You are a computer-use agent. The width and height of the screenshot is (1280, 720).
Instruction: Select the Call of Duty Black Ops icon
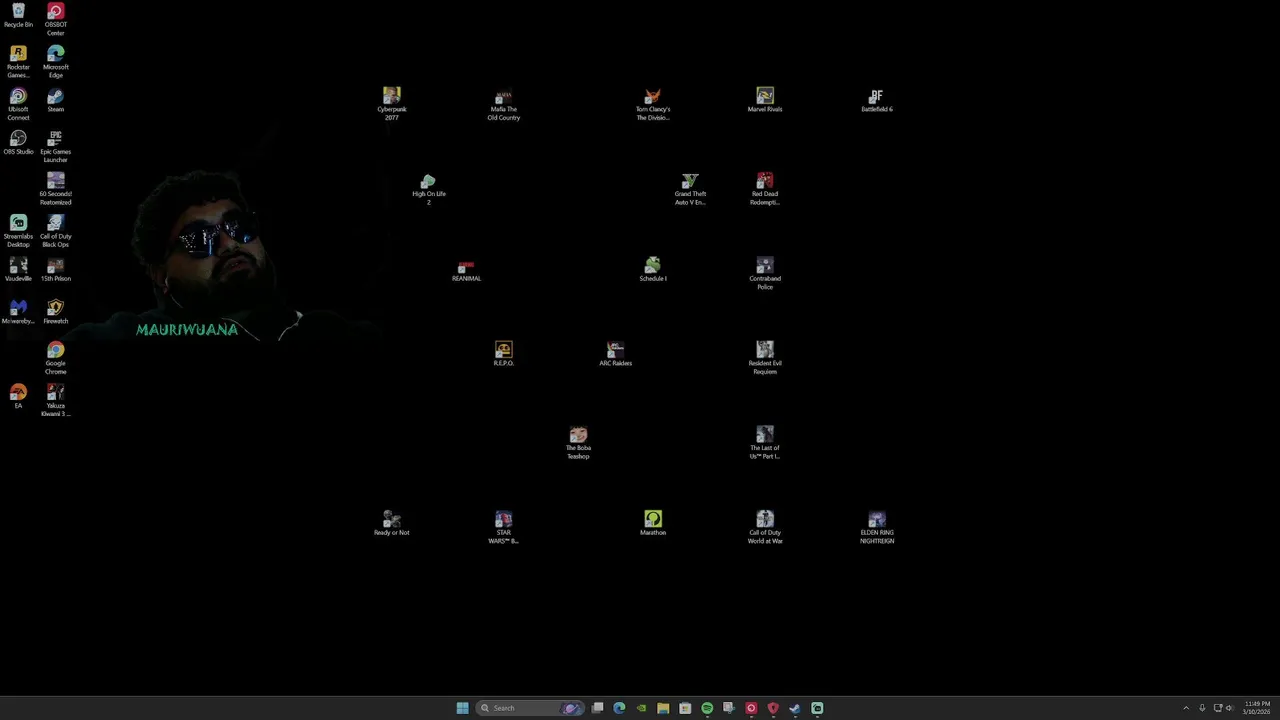56,232
